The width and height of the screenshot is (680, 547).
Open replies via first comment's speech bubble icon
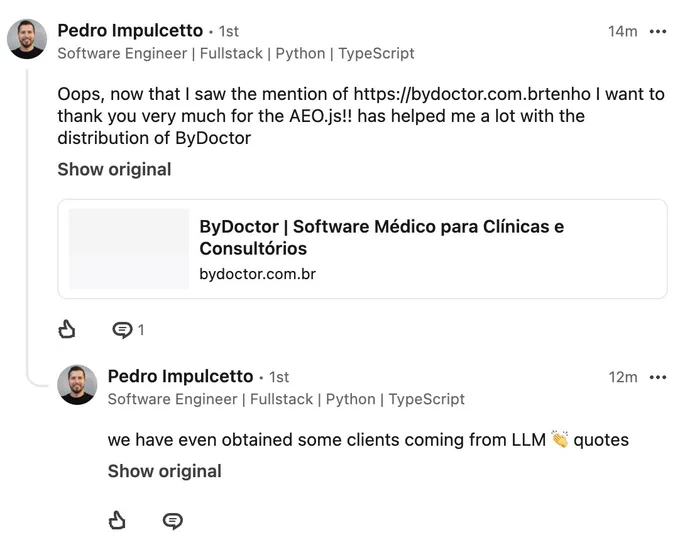[x=122, y=330]
